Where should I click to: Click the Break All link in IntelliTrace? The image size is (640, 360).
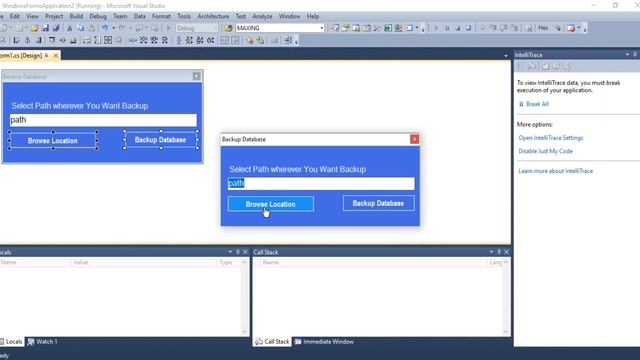pos(537,104)
